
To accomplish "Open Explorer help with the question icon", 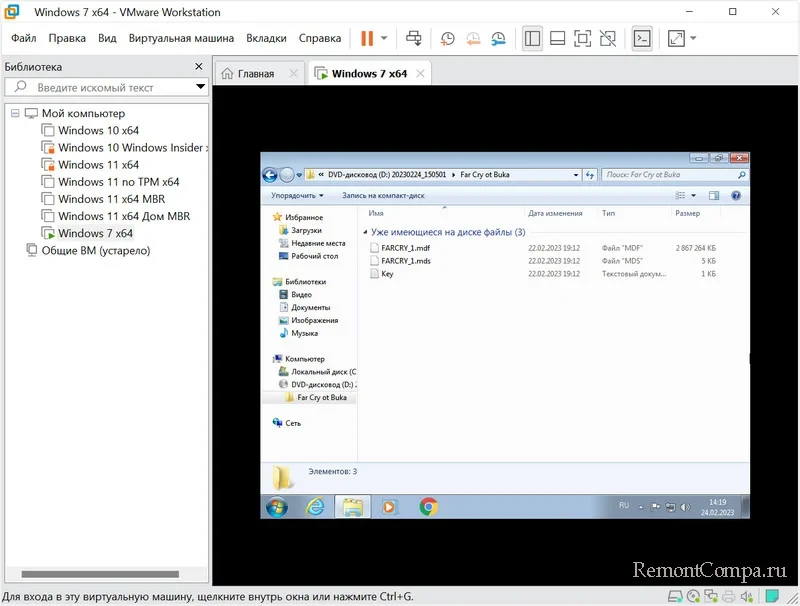I will (x=736, y=195).
